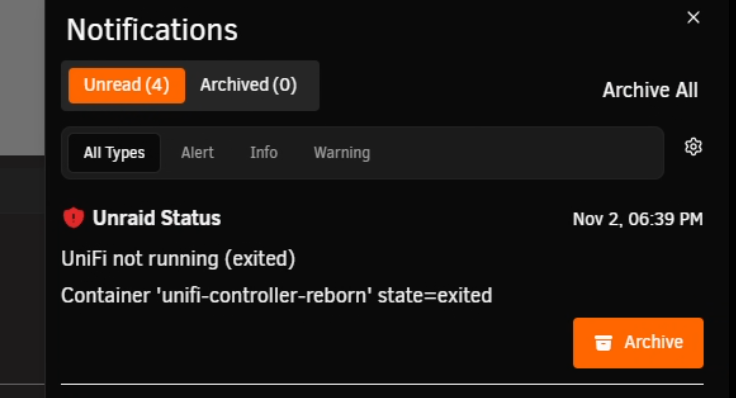Switch to the Unread (4) tab
This screenshot has height=398, width=736.
tap(127, 85)
